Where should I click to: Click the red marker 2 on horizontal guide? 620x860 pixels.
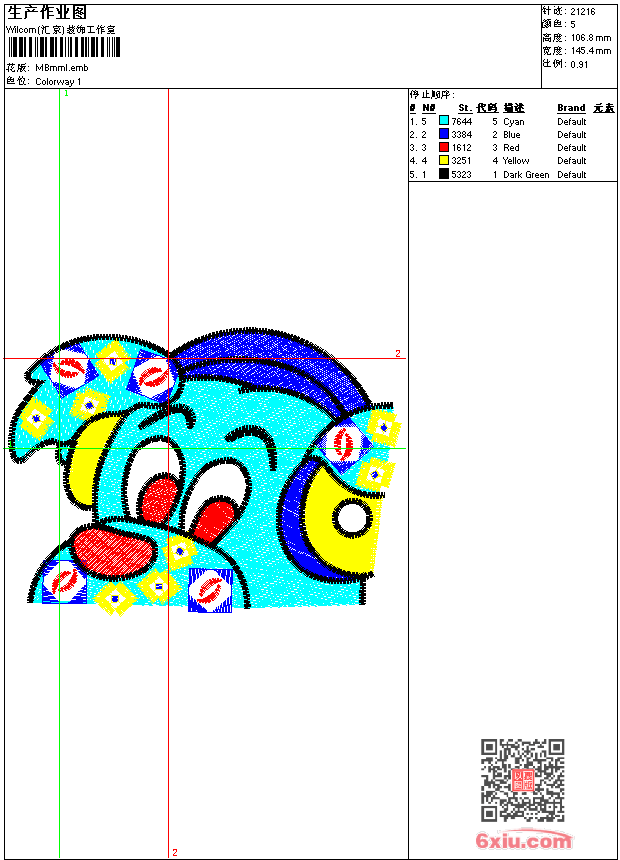click(x=398, y=353)
